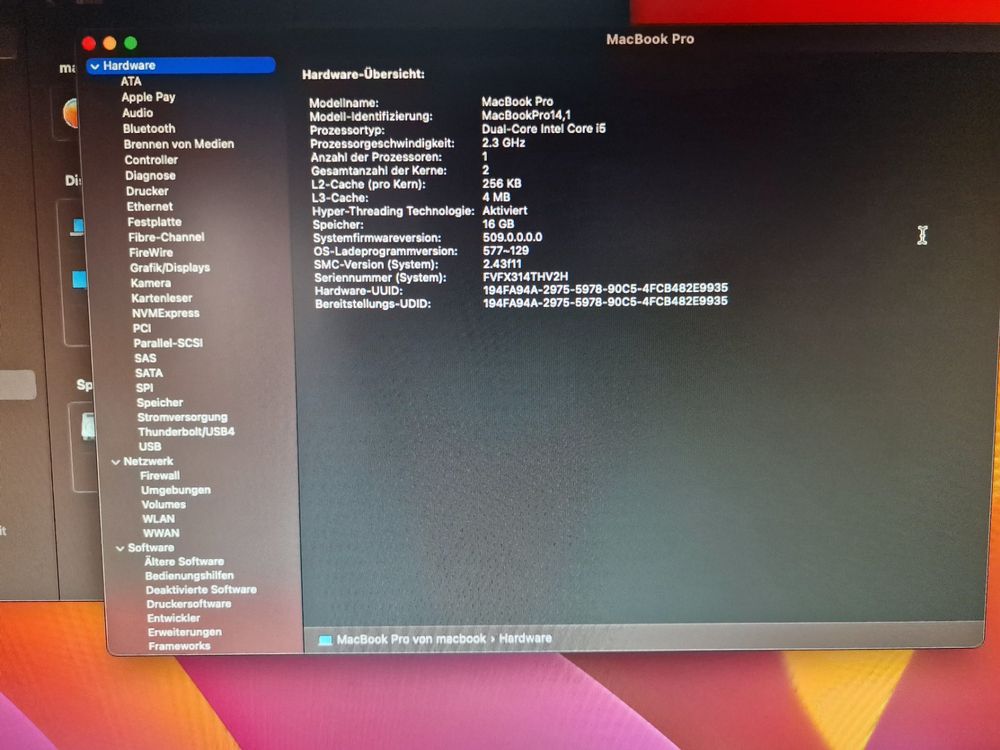This screenshot has width=1000, height=750.
Task: Click Hardware breadcrumb in path bar
Action: [x=526, y=638]
